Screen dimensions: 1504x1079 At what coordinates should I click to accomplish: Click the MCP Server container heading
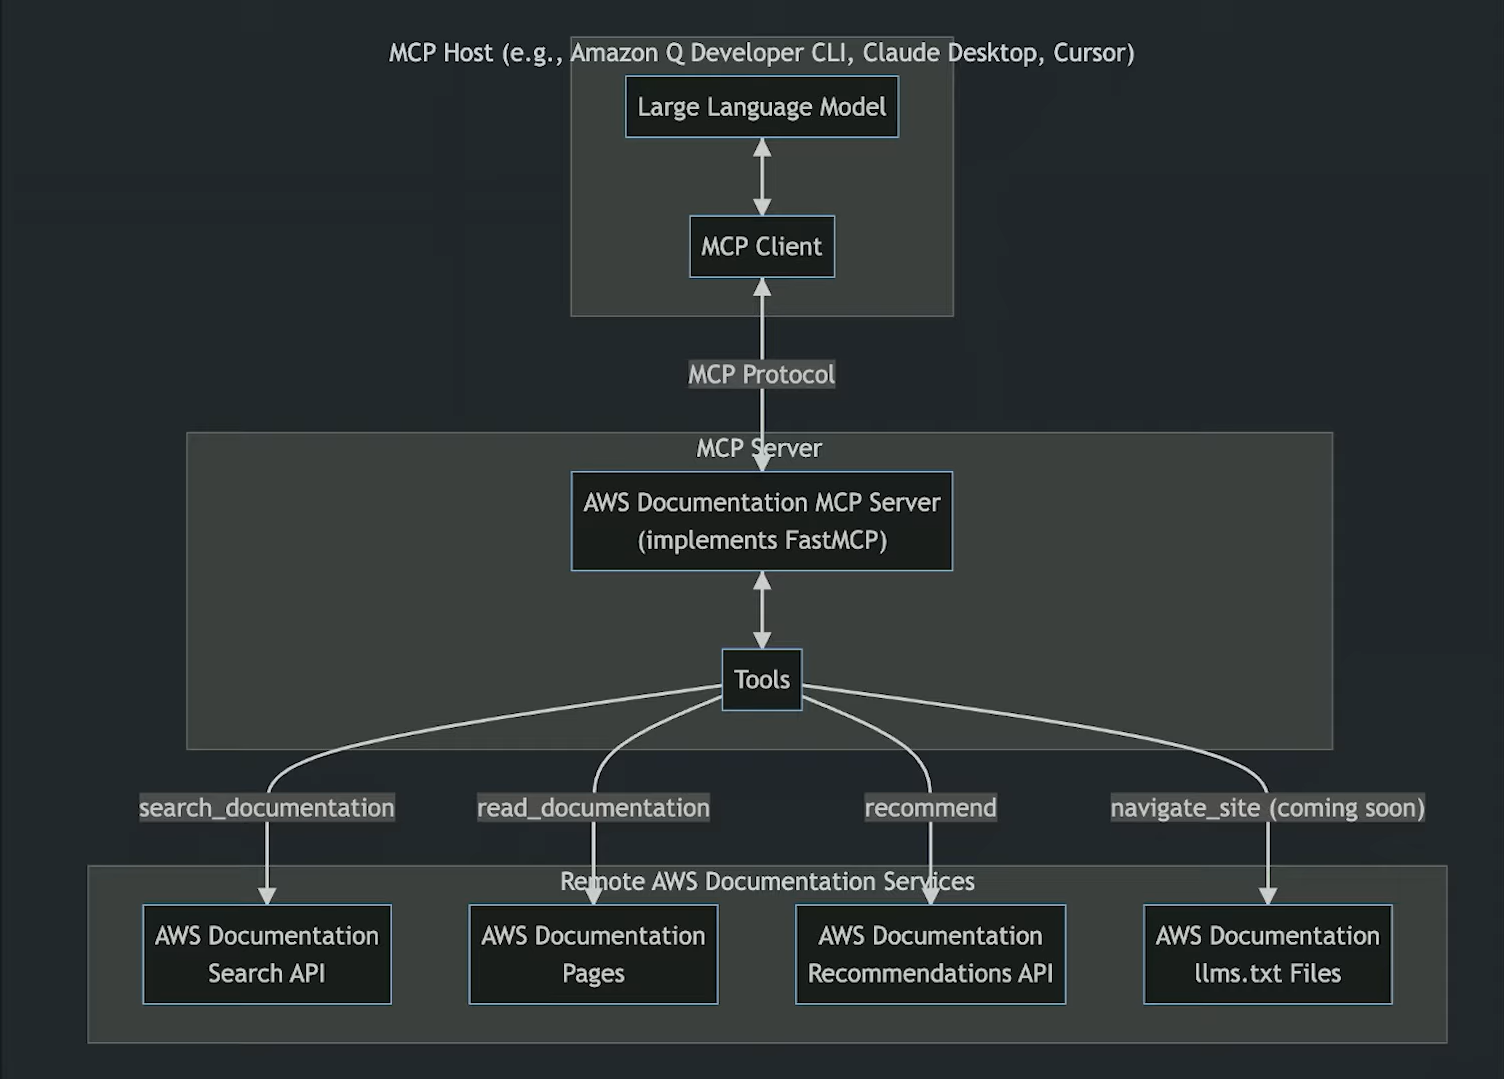[x=760, y=448]
